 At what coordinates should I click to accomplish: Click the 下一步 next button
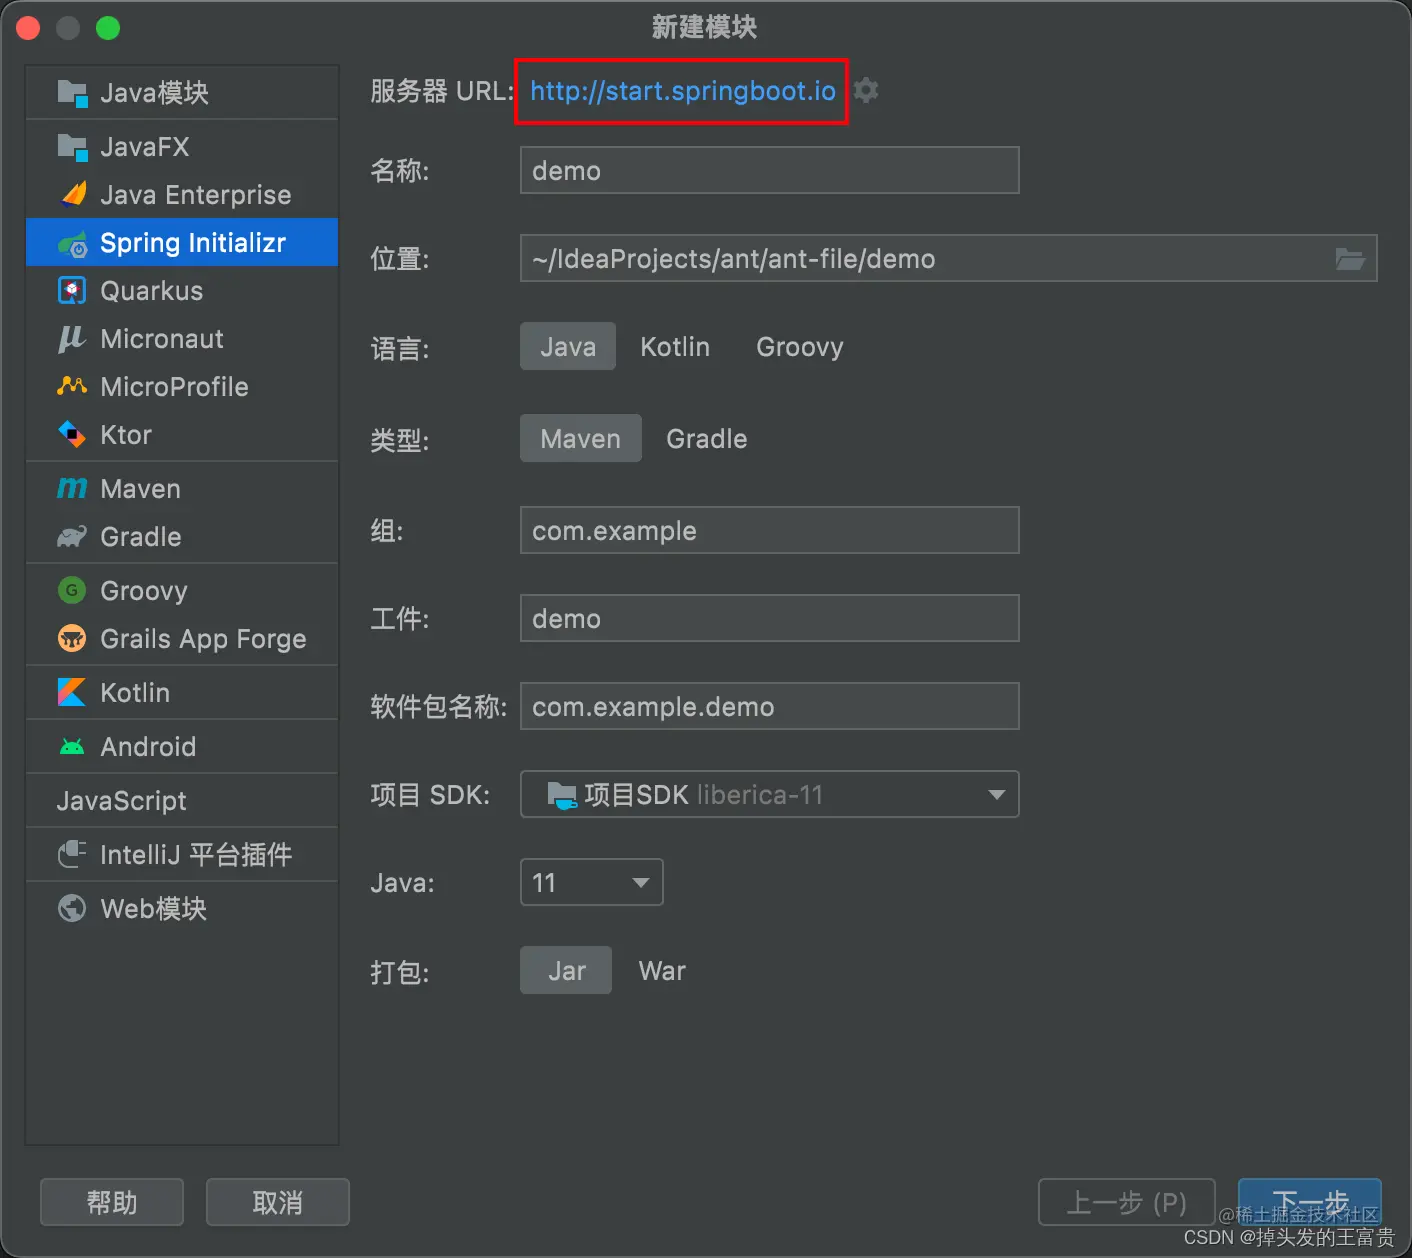1310,1202
